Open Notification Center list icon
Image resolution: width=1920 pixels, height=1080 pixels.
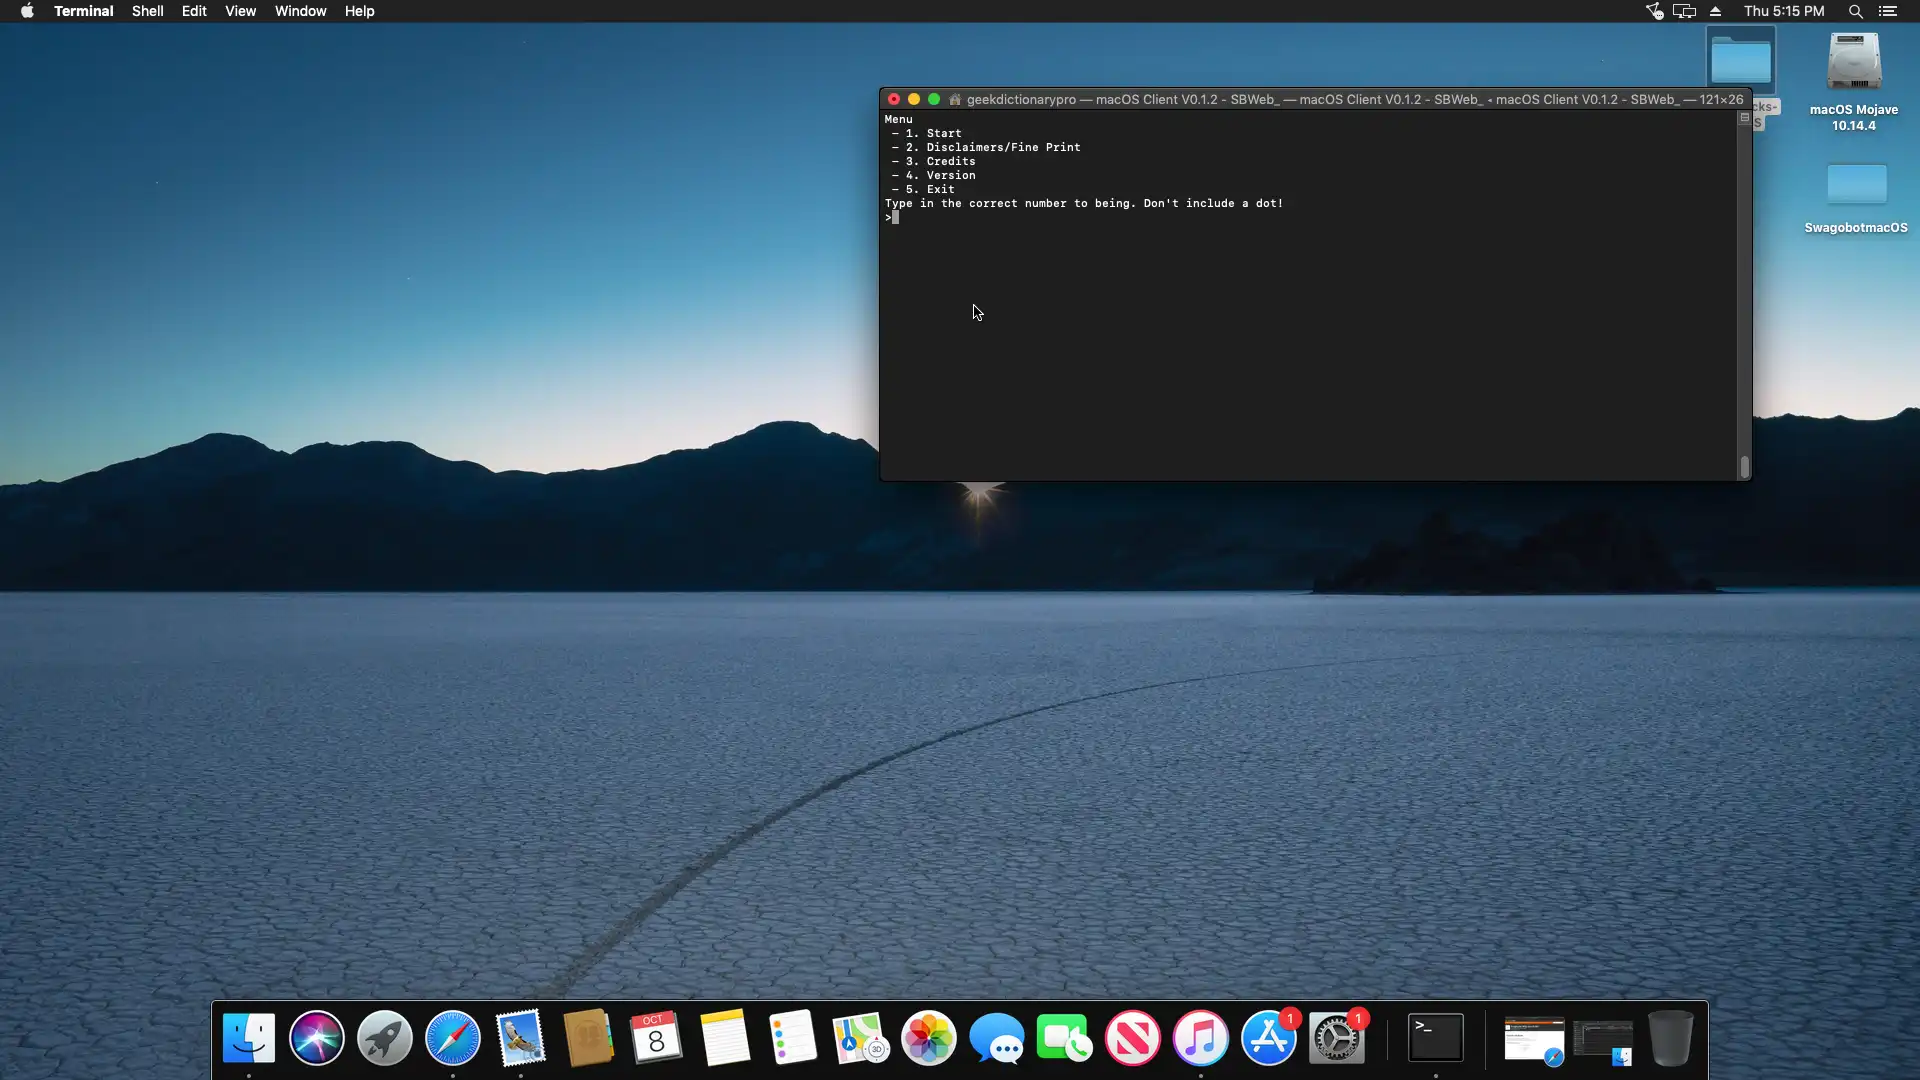pos(1888,11)
